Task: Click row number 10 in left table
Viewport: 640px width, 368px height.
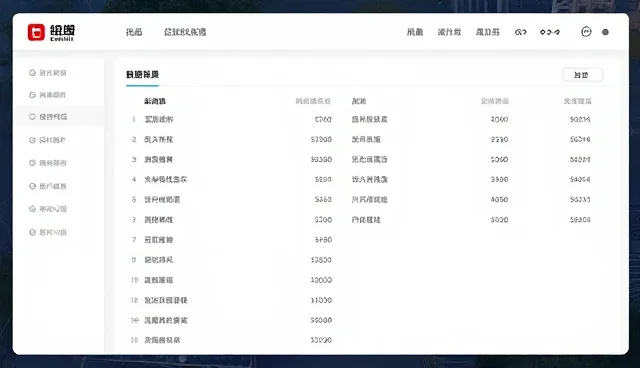Action: tap(134, 280)
